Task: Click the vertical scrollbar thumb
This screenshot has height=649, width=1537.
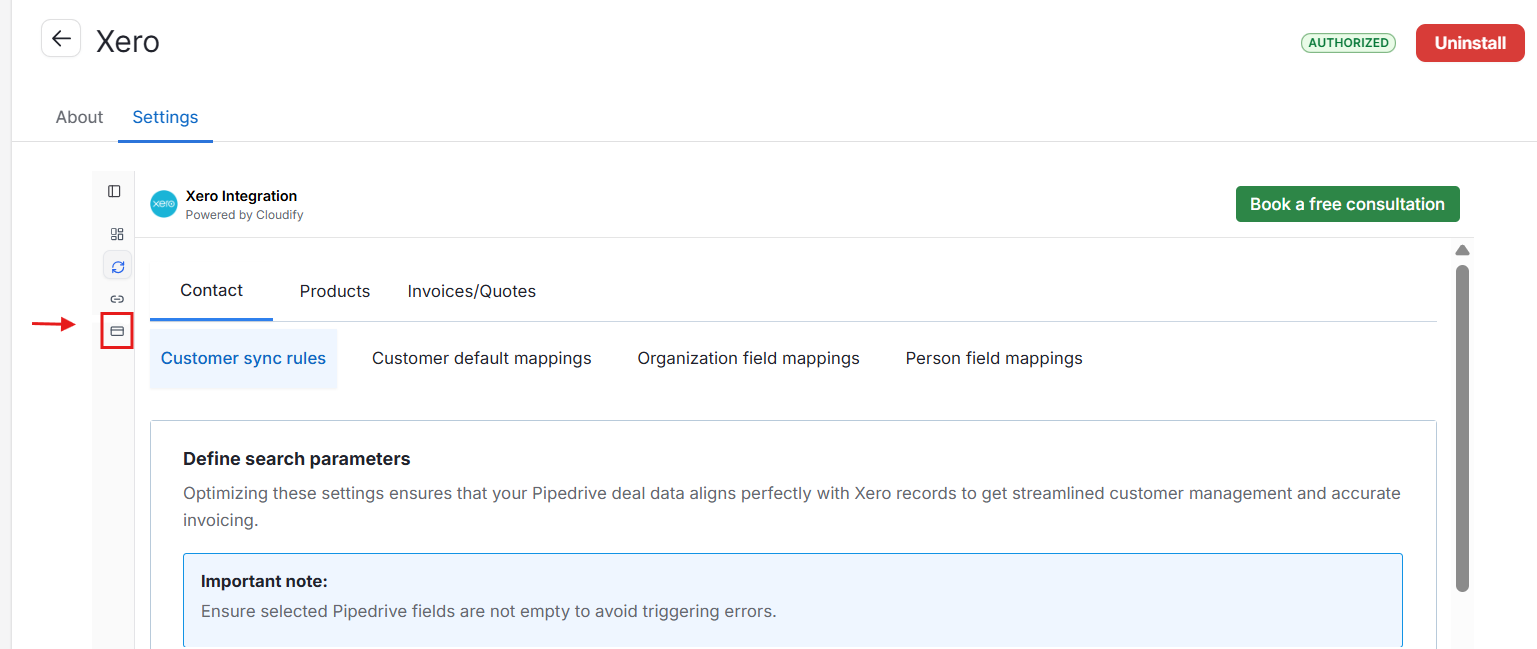Action: [1462, 428]
